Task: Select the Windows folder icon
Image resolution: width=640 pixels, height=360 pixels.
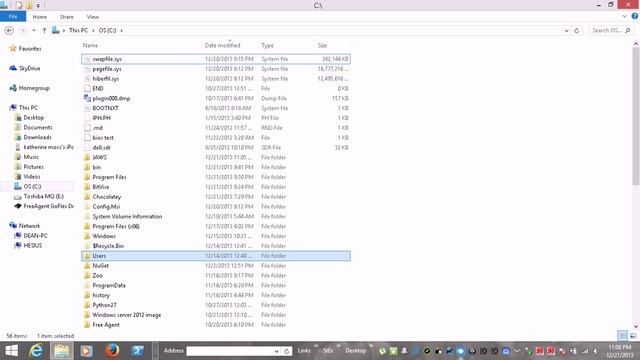Action: pyautogui.click(x=87, y=236)
